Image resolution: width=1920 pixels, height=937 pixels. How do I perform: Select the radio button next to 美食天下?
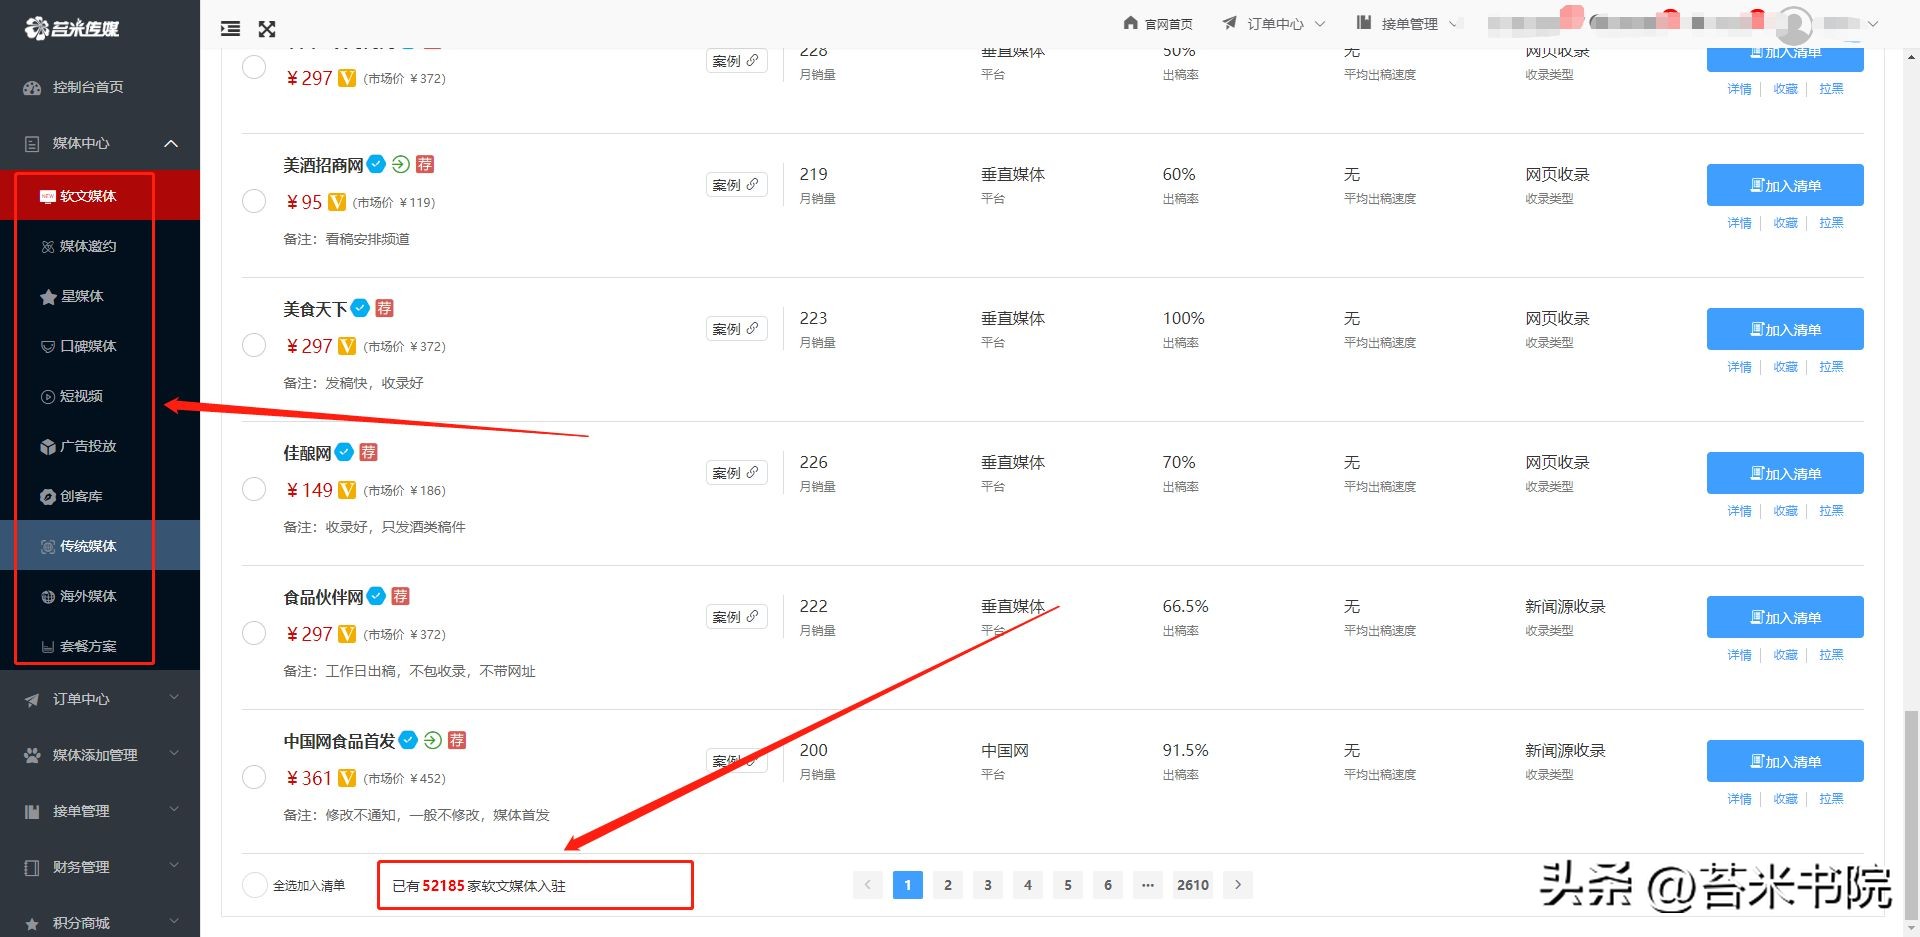254,345
